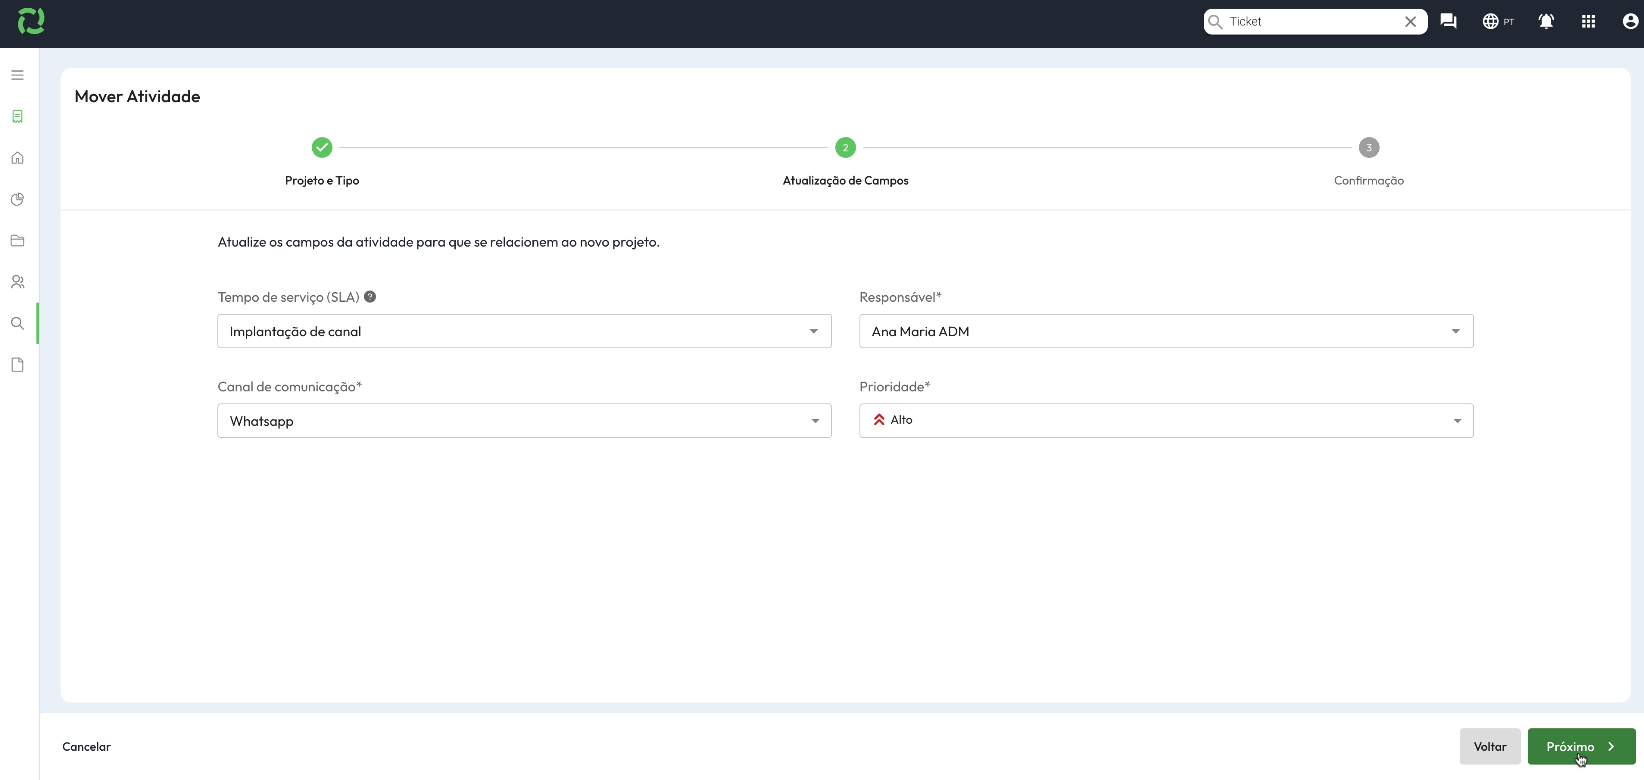Go to the home sidebar icon
The width and height of the screenshot is (1644, 780).
tap(17, 158)
